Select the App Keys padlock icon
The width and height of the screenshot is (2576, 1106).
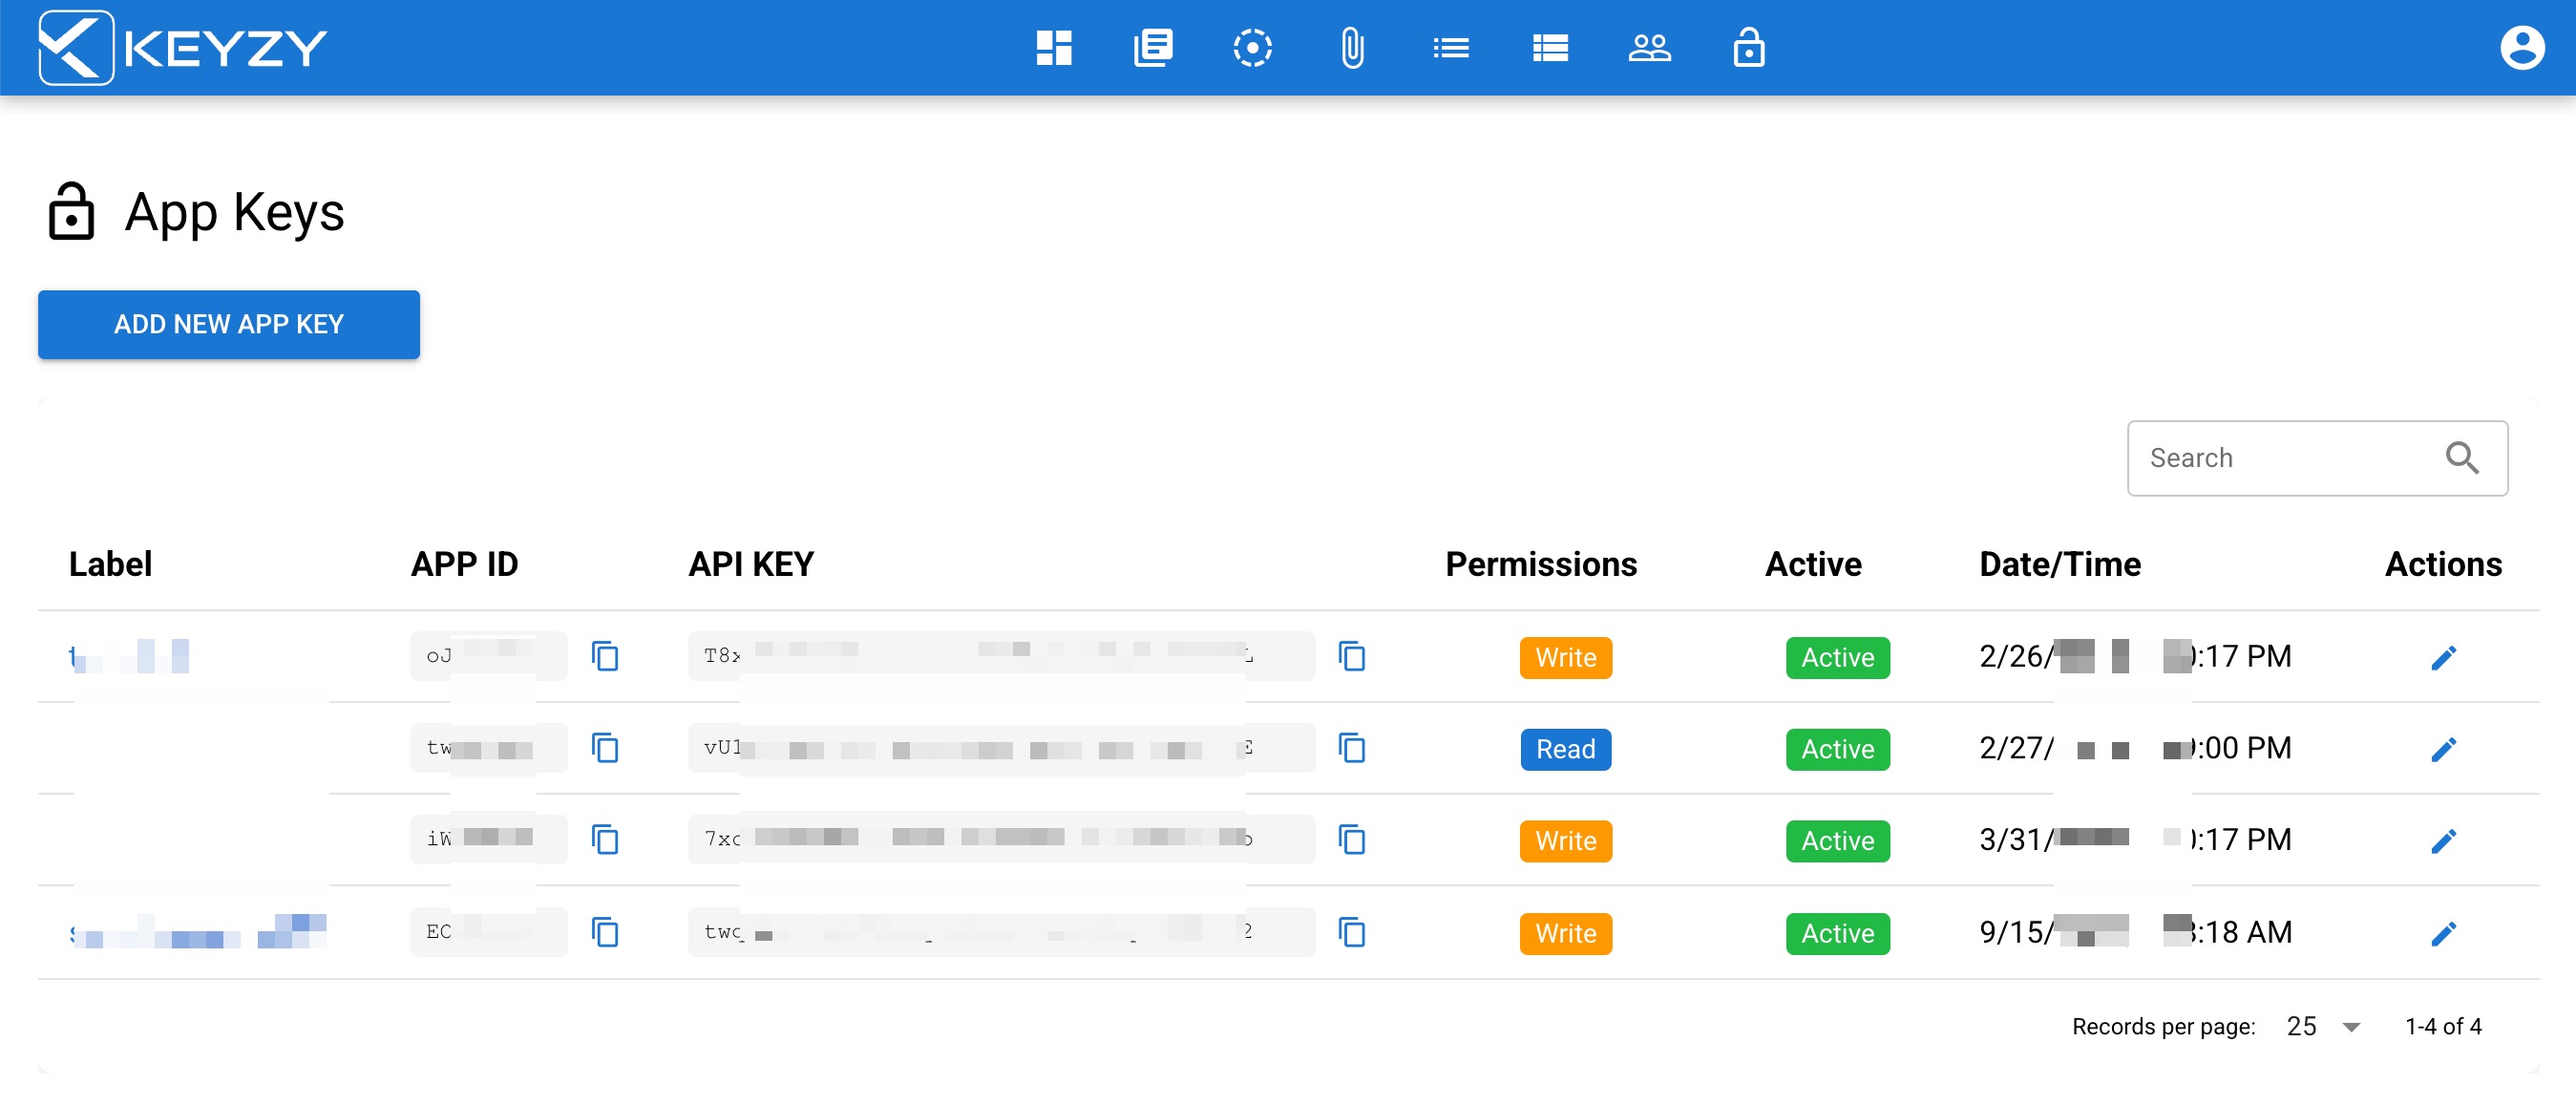pyautogui.click(x=1749, y=47)
